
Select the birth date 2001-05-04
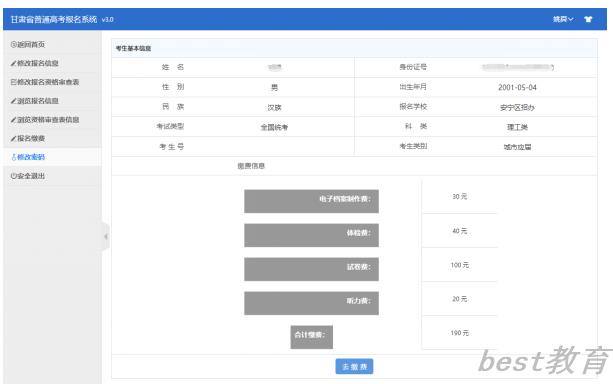(517, 88)
